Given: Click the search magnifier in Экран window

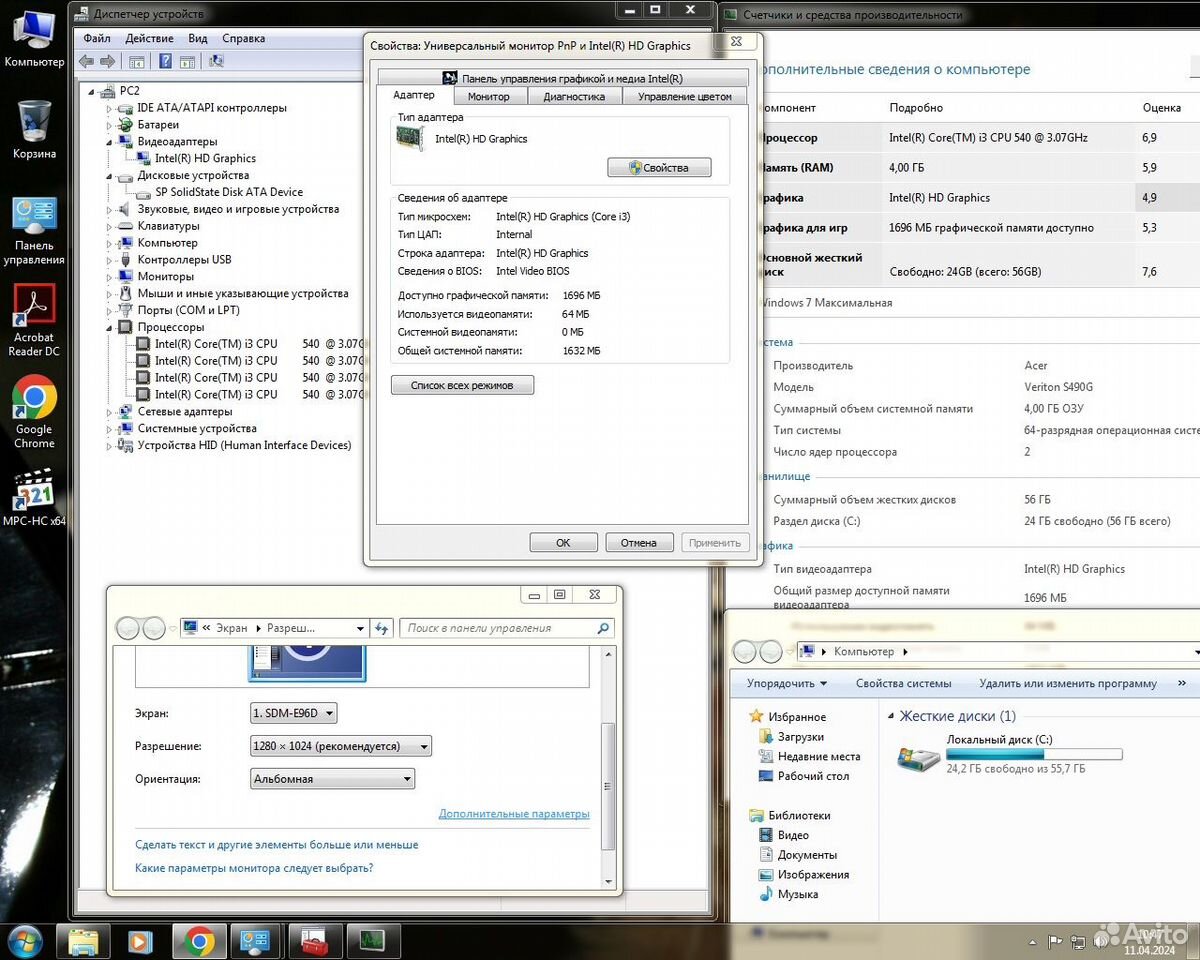Looking at the screenshot, I should click(x=603, y=628).
